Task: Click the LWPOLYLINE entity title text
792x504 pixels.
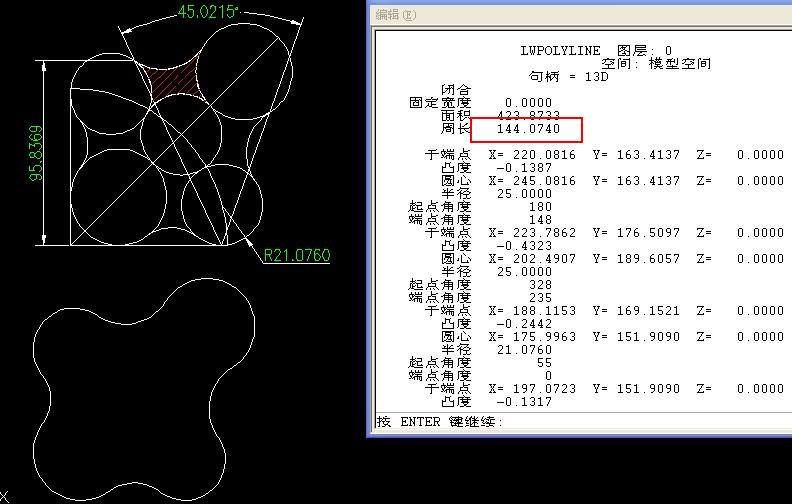Action: [560, 51]
